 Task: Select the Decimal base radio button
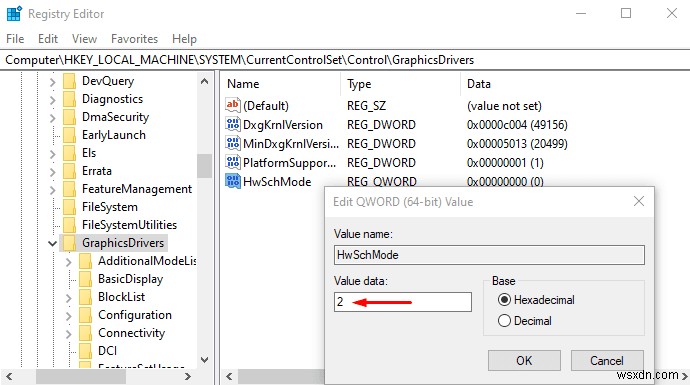[504, 321]
